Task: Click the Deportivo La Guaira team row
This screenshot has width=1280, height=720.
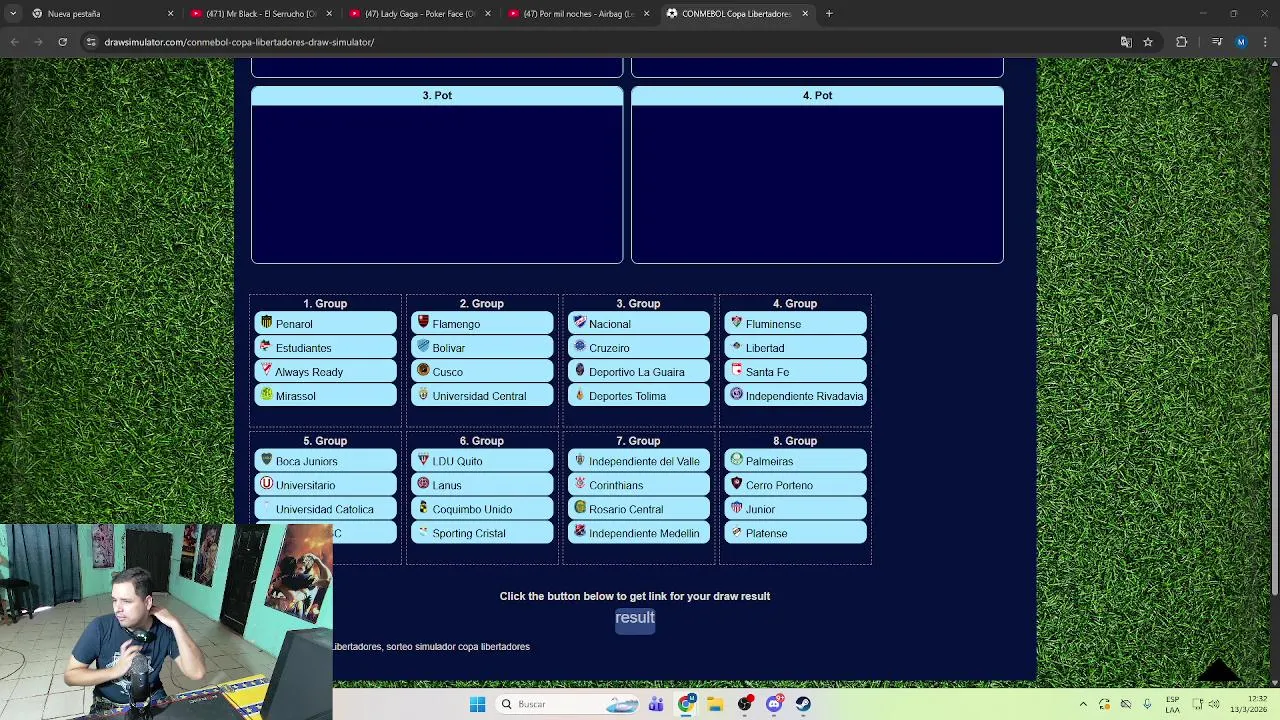Action: [x=639, y=372]
